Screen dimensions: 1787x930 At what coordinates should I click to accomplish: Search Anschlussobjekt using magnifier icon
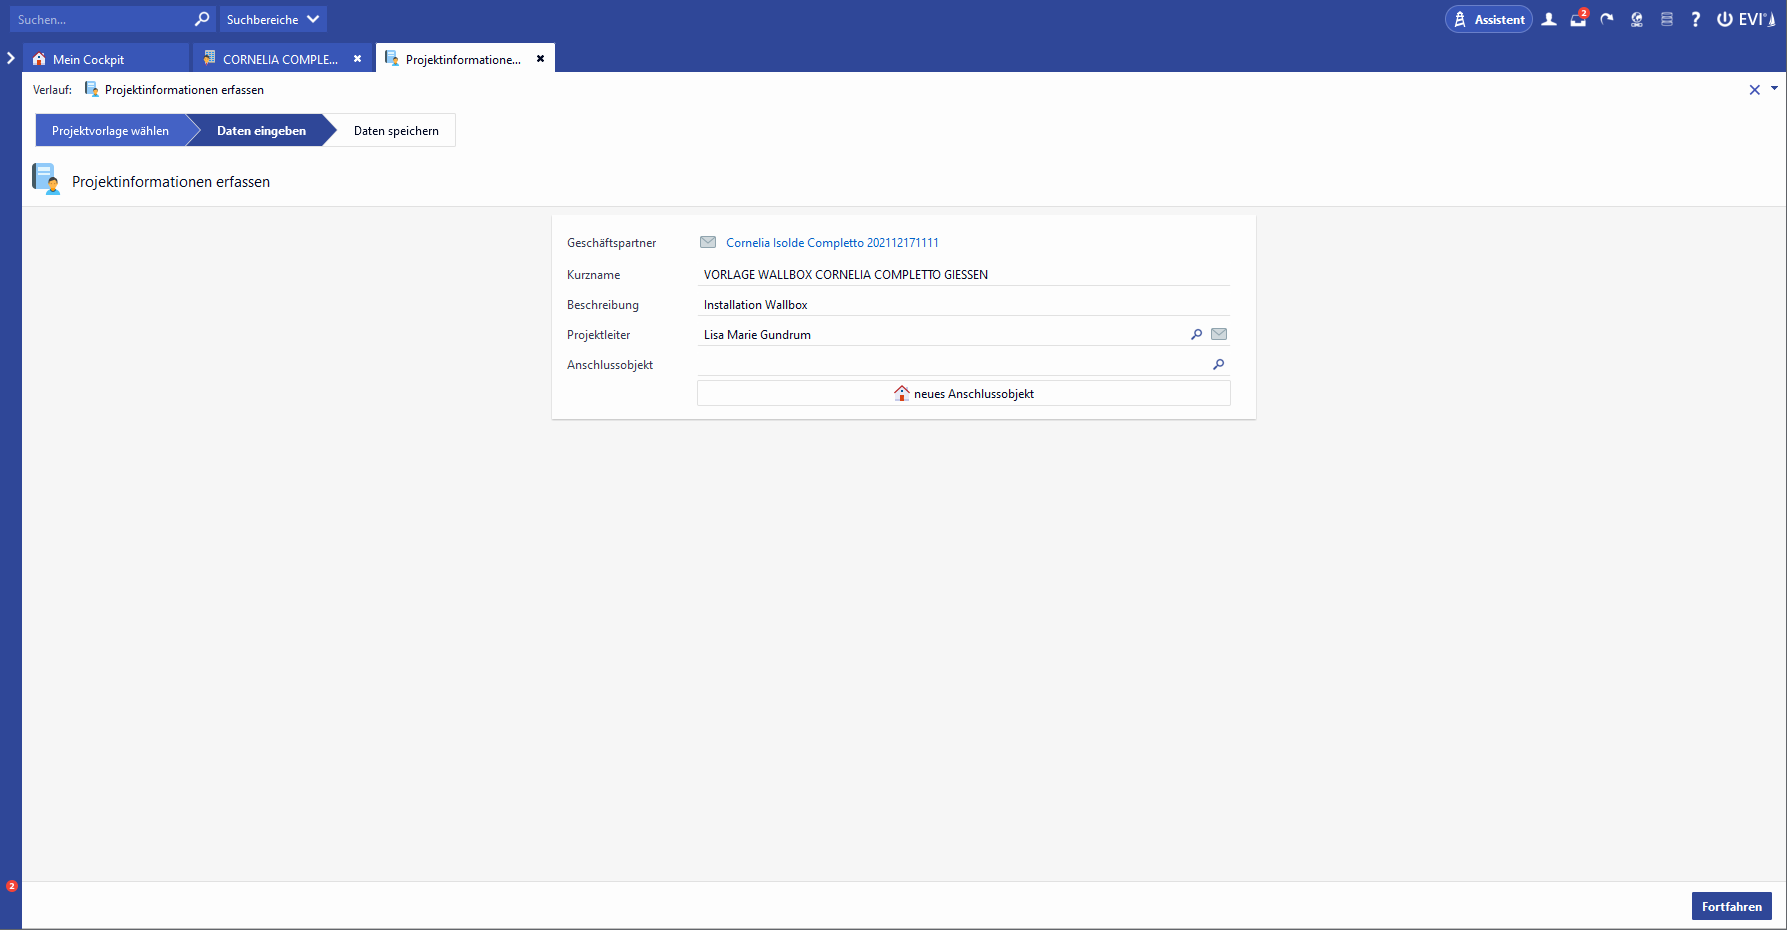[x=1218, y=365]
